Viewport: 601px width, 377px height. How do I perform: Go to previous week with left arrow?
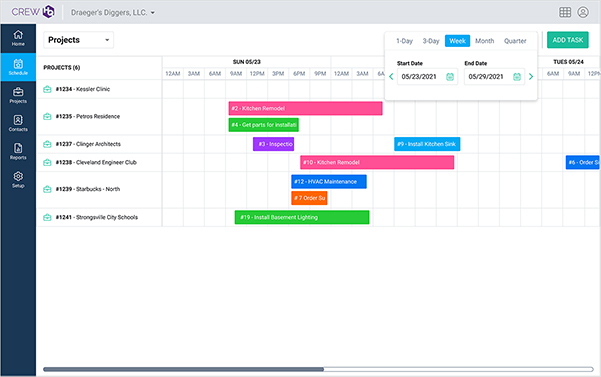(x=391, y=77)
